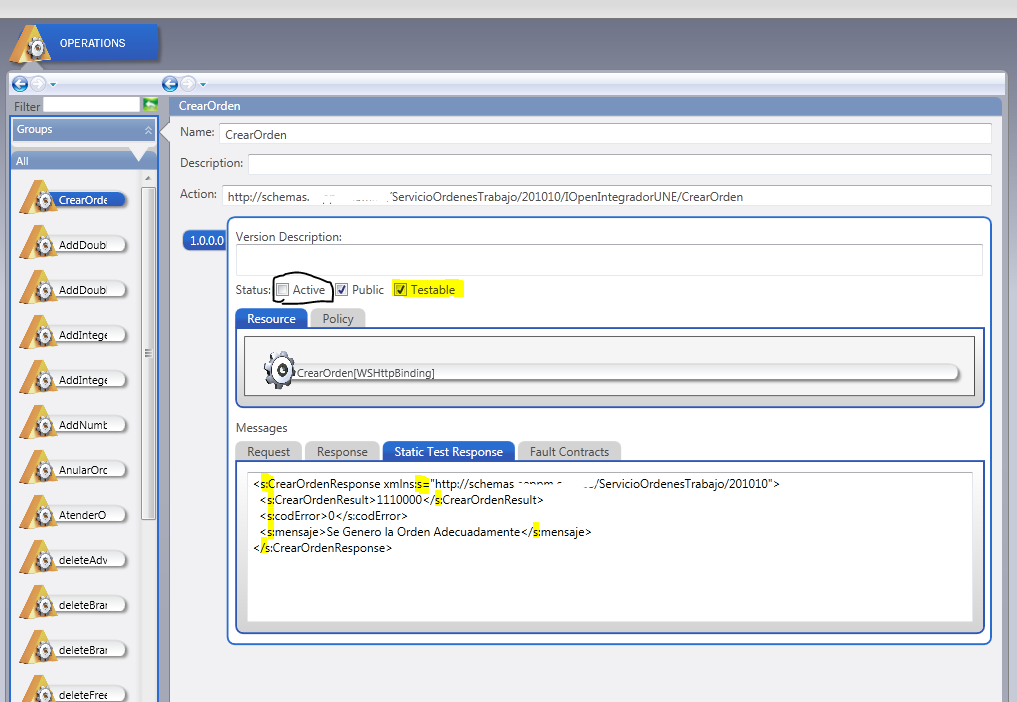Select the AnularOrc label in the operations list
Screen dimensions: 1017x702
pos(83,470)
